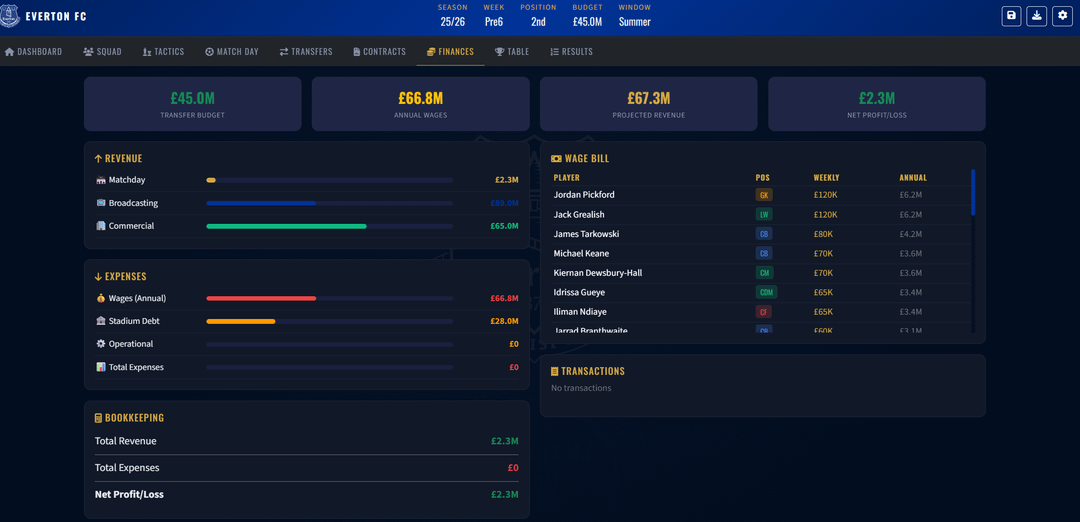Click the GK position badge for Pickford
1080x522 pixels.
click(764, 195)
